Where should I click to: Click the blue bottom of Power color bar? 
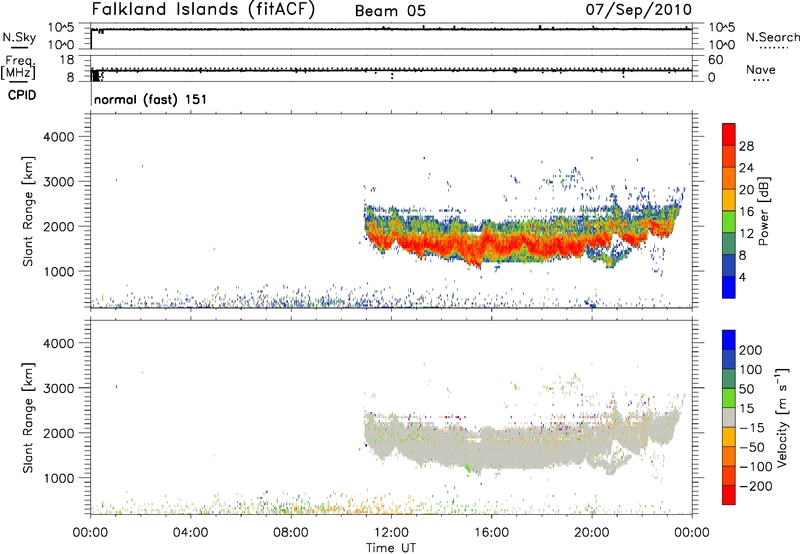tap(729, 287)
